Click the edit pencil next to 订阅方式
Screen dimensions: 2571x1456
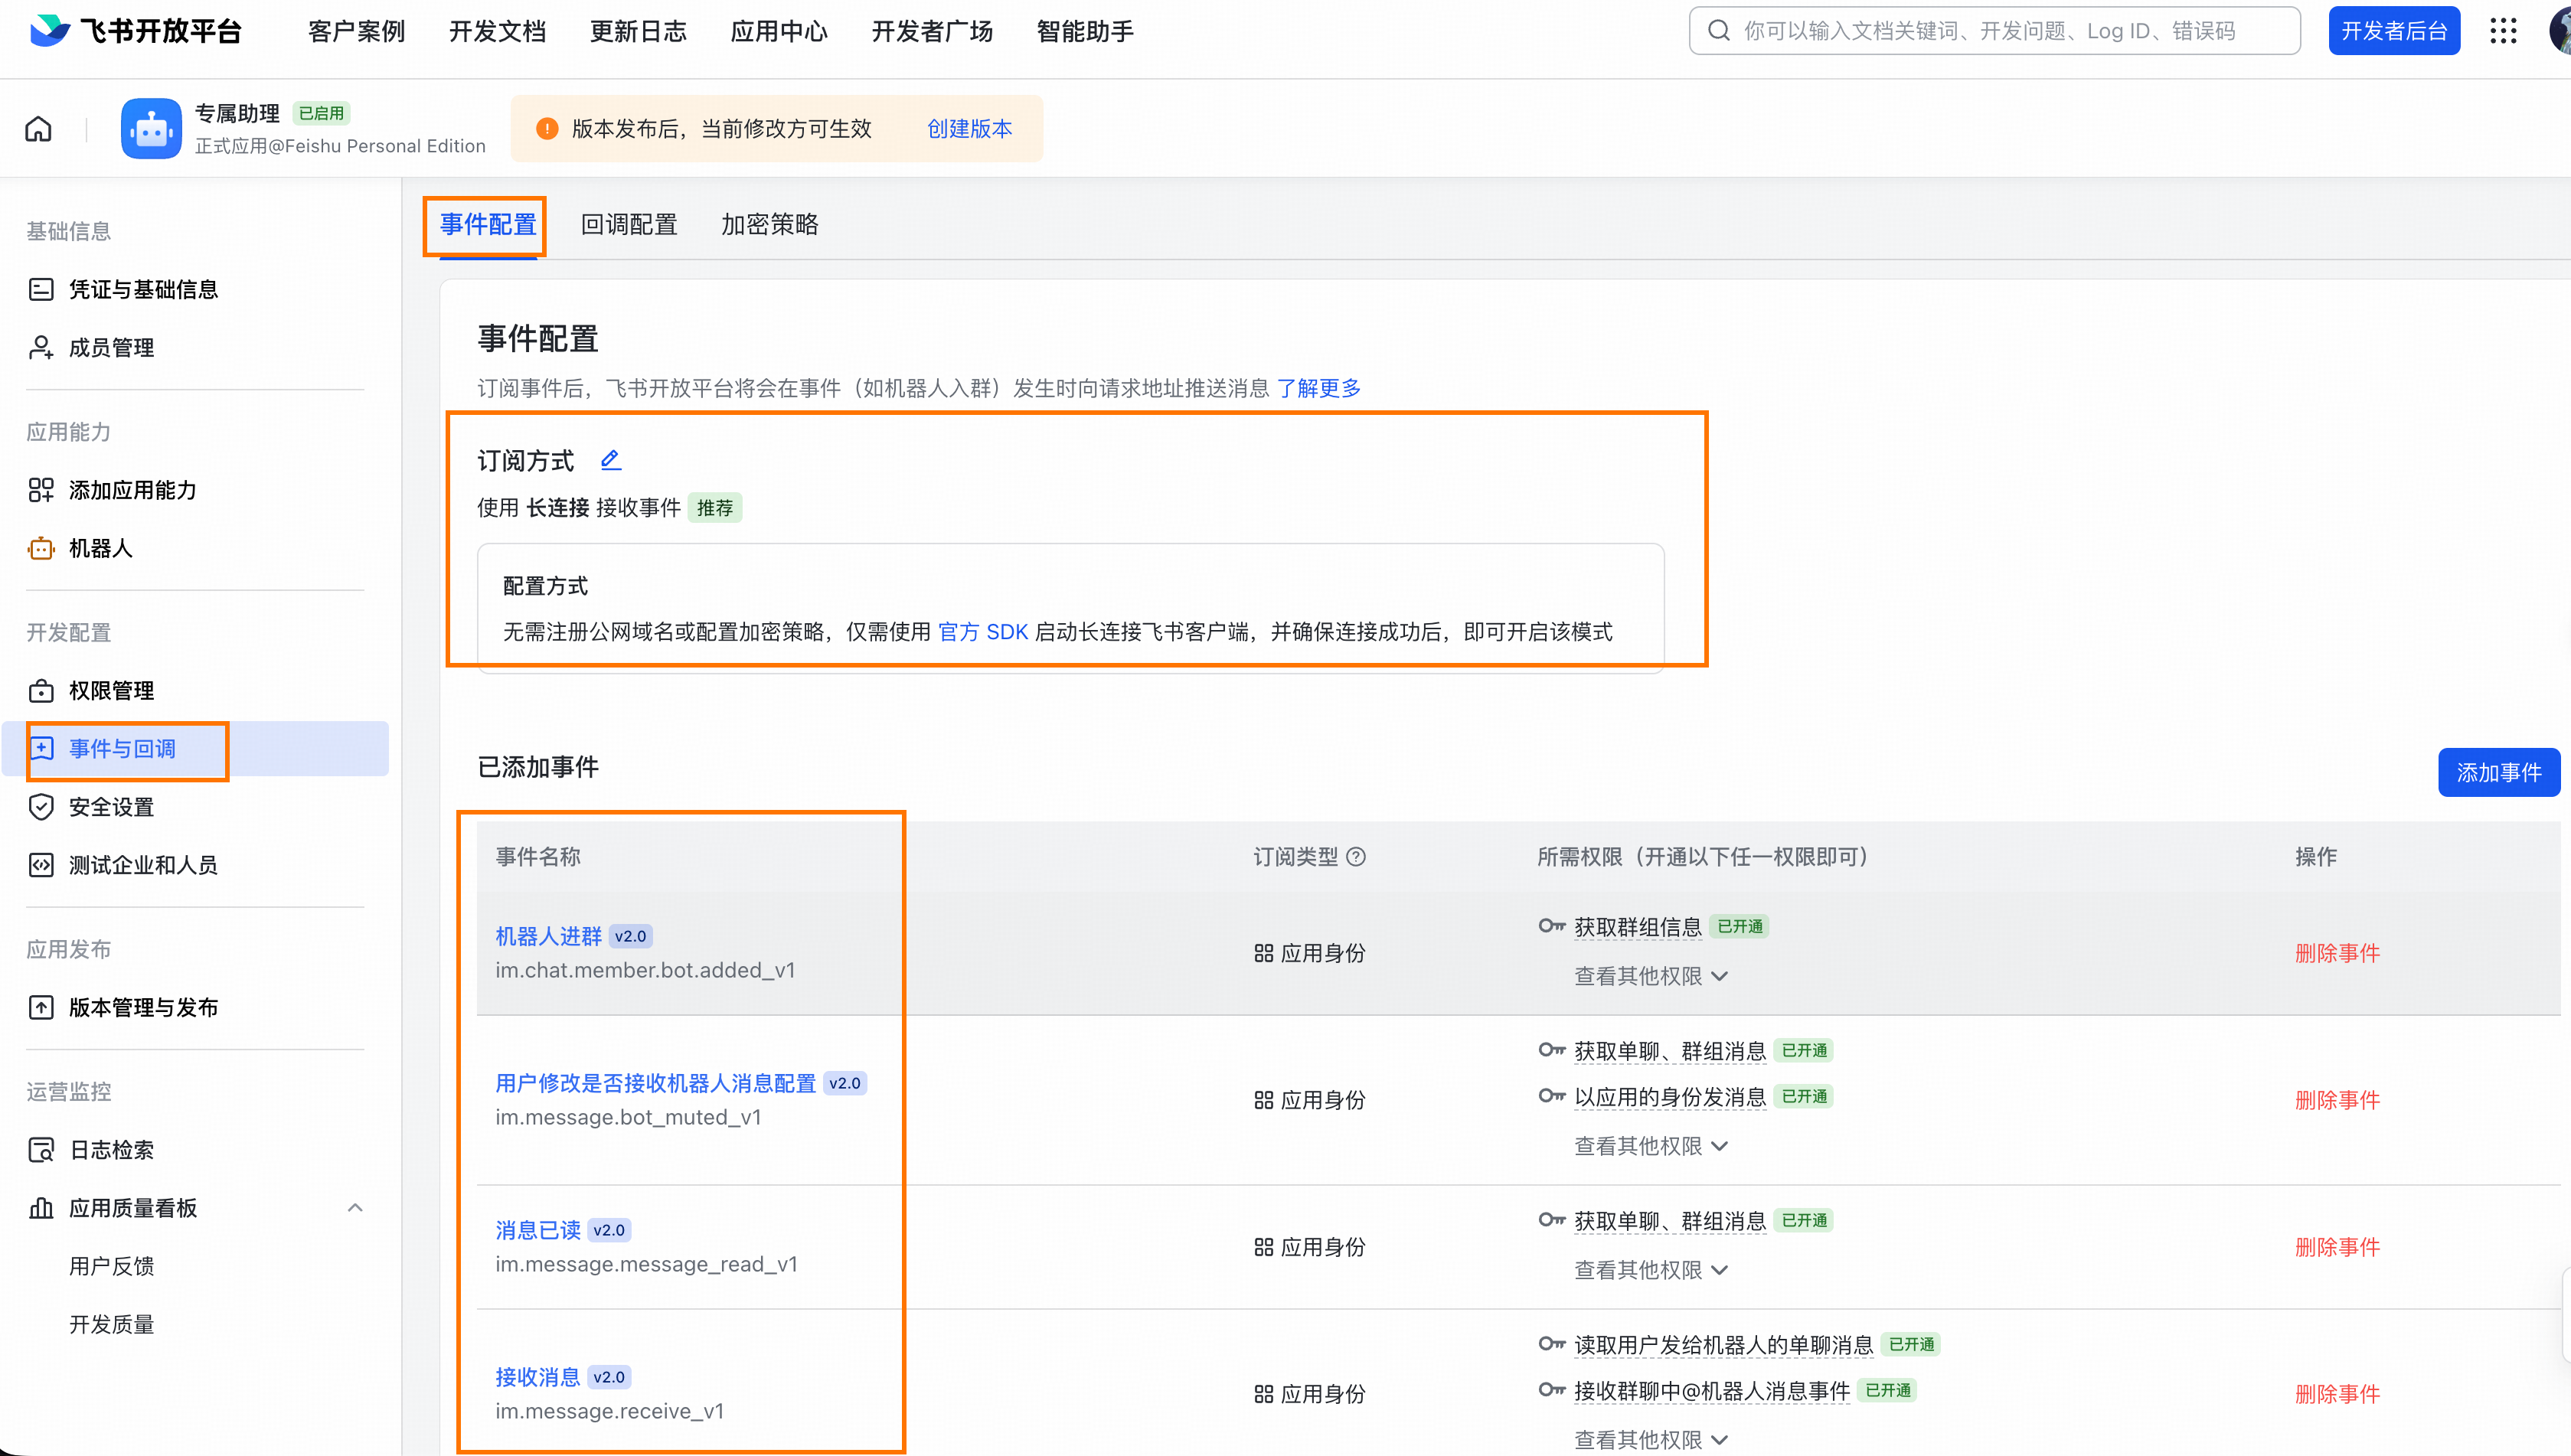610,460
